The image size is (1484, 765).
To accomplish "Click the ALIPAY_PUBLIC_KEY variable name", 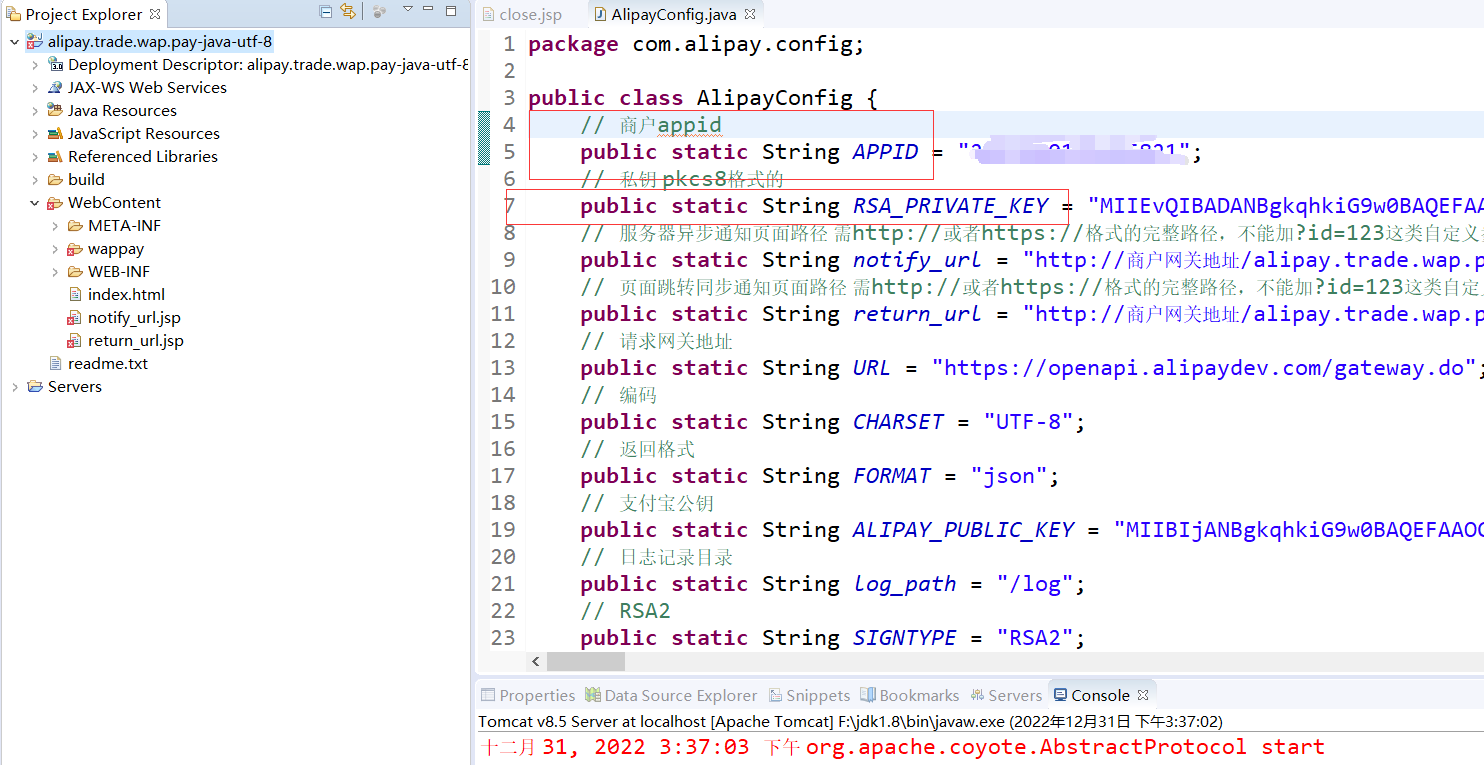I will click(963, 530).
